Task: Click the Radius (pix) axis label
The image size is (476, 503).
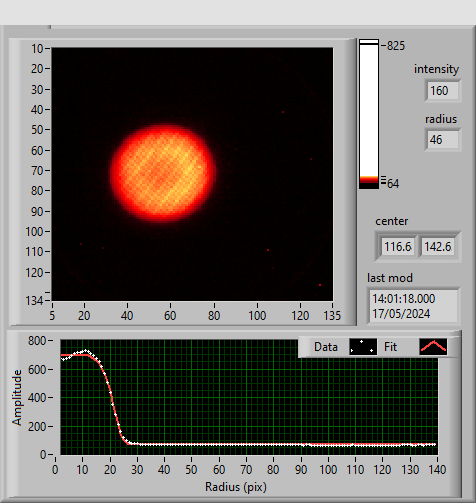Action: (236, 487)
